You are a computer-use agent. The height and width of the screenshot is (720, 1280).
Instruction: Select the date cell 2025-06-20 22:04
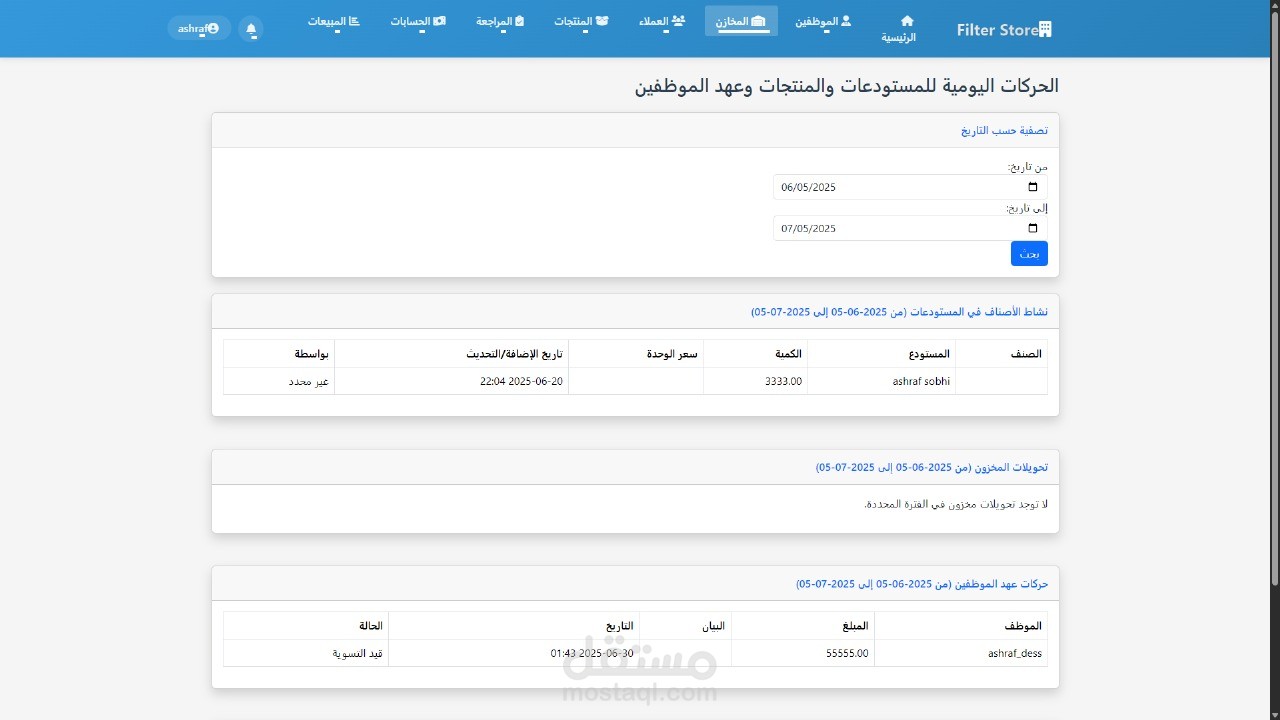point(451,381)
